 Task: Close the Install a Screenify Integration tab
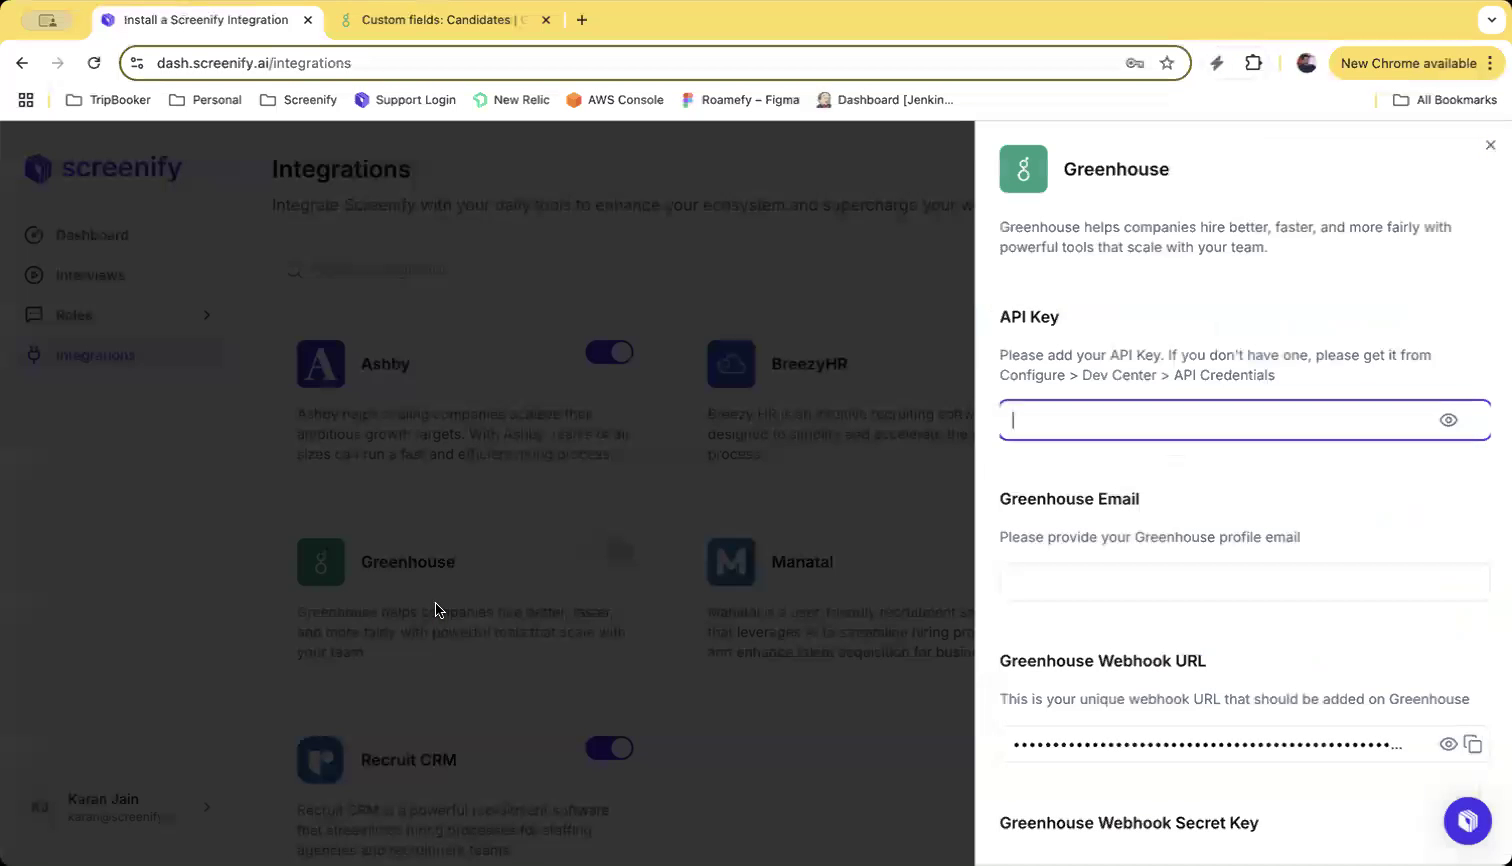(x=308, y=20)
